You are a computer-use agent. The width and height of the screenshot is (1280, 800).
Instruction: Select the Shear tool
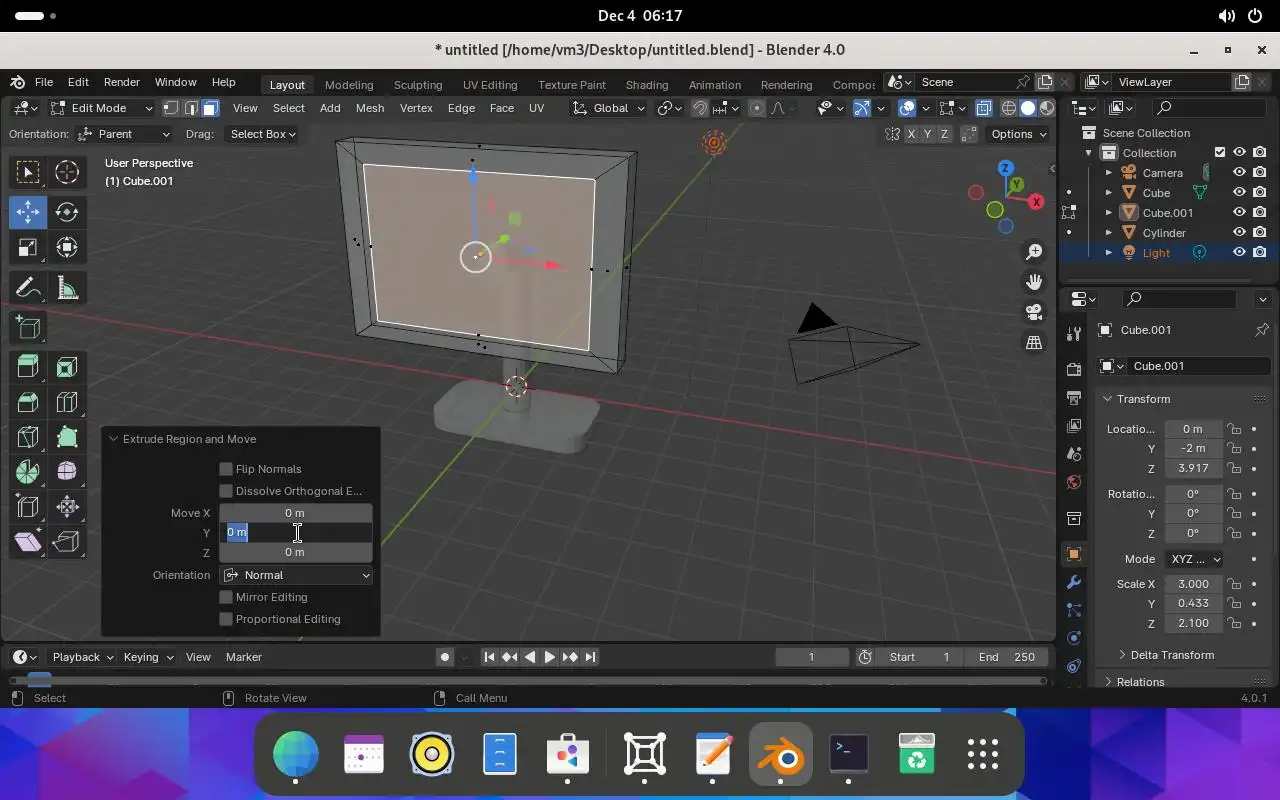point(28,541)
